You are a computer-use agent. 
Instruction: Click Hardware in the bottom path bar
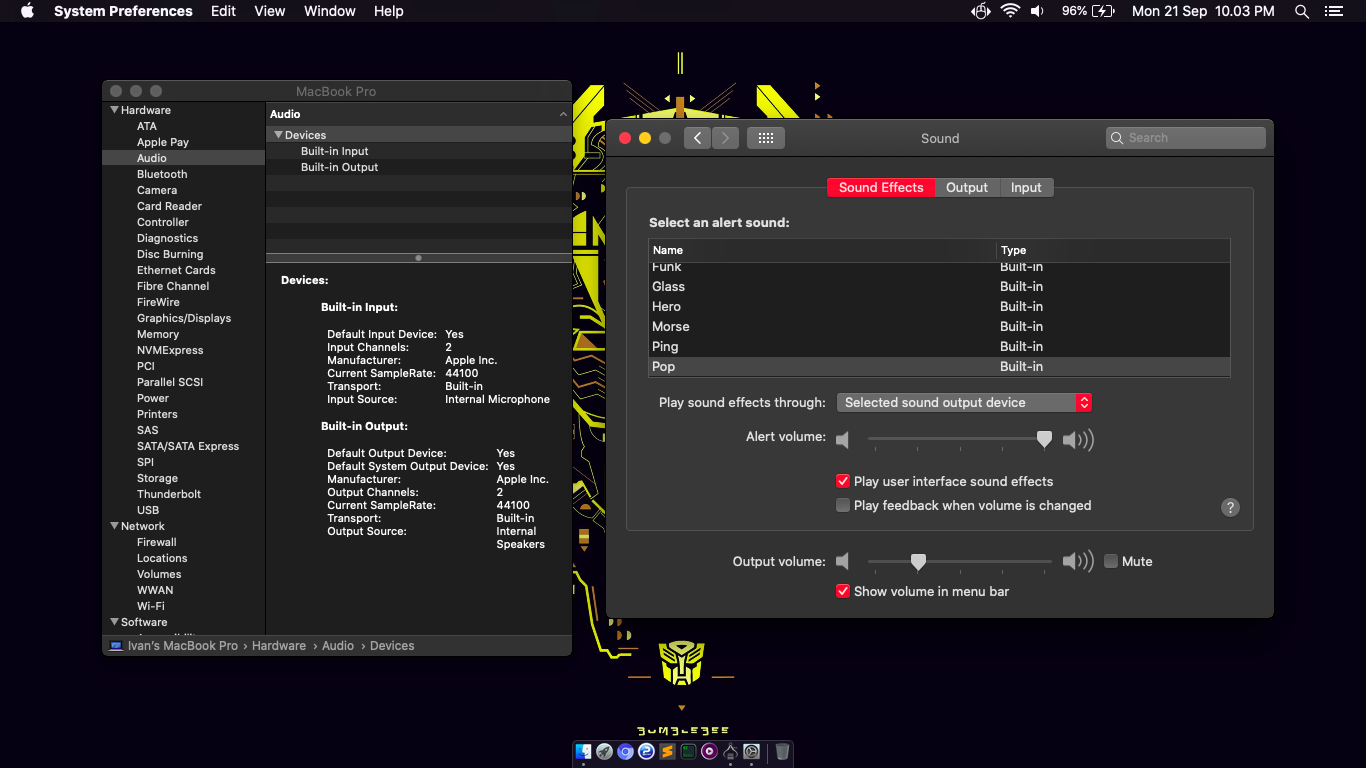point(279,646)
